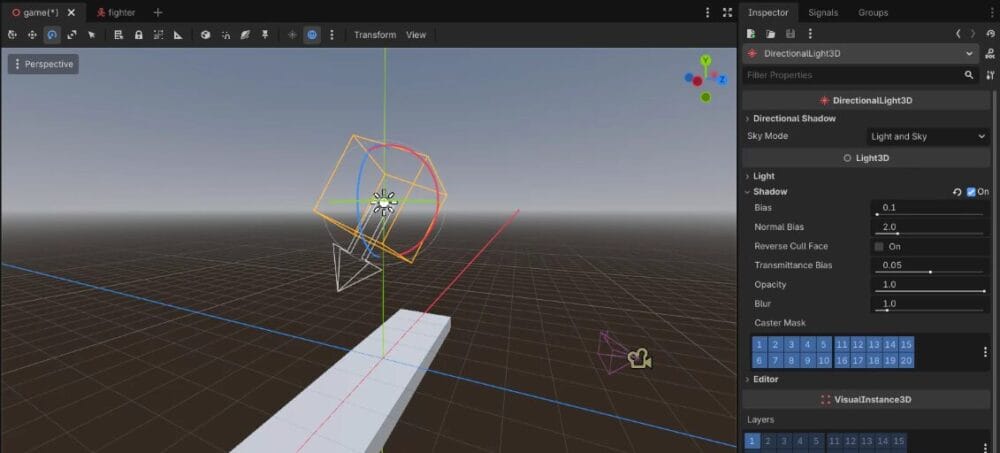Toggle VisualInstance3D Layers bit 1

pyautogui.click(x=752, y=441)
